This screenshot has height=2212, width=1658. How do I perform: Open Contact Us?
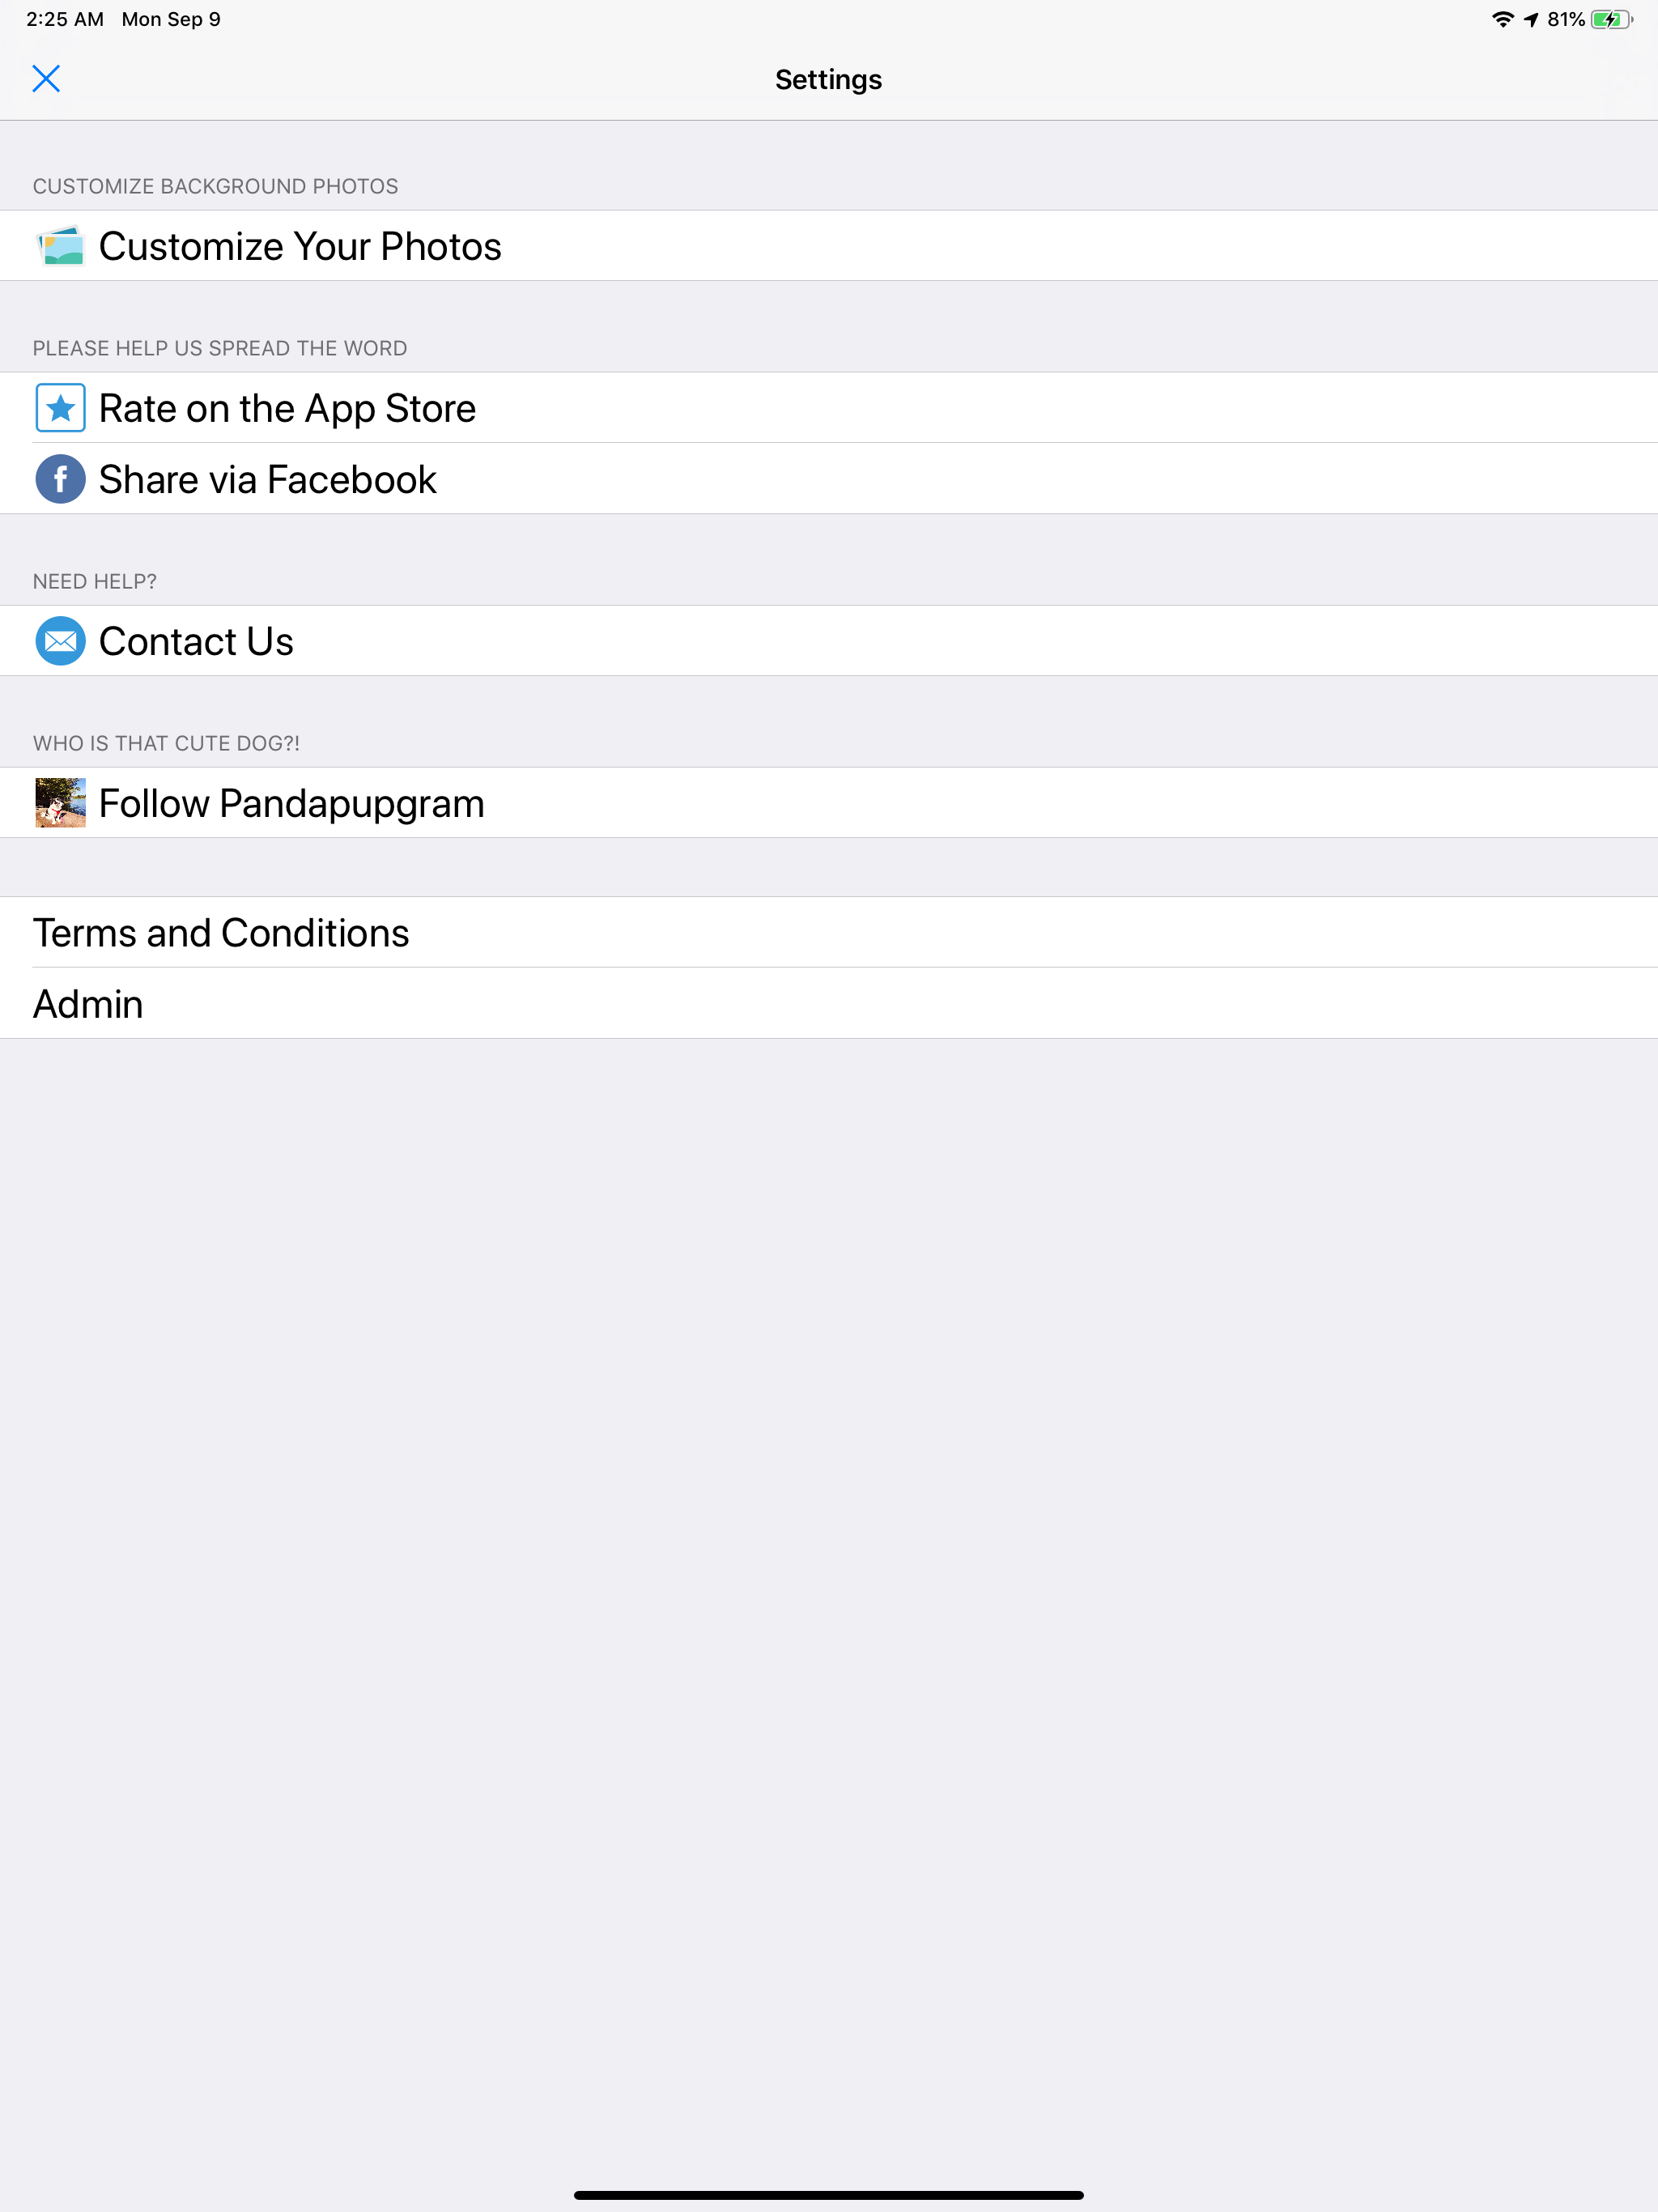pyautogui.click(x=829, y=641)
